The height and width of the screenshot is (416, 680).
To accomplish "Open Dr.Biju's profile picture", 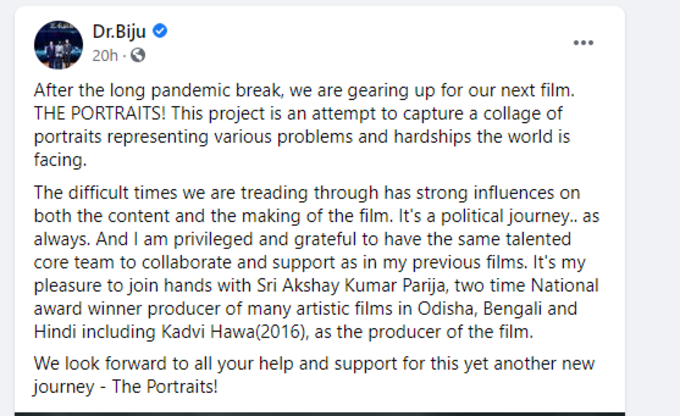I will (59, 45).
